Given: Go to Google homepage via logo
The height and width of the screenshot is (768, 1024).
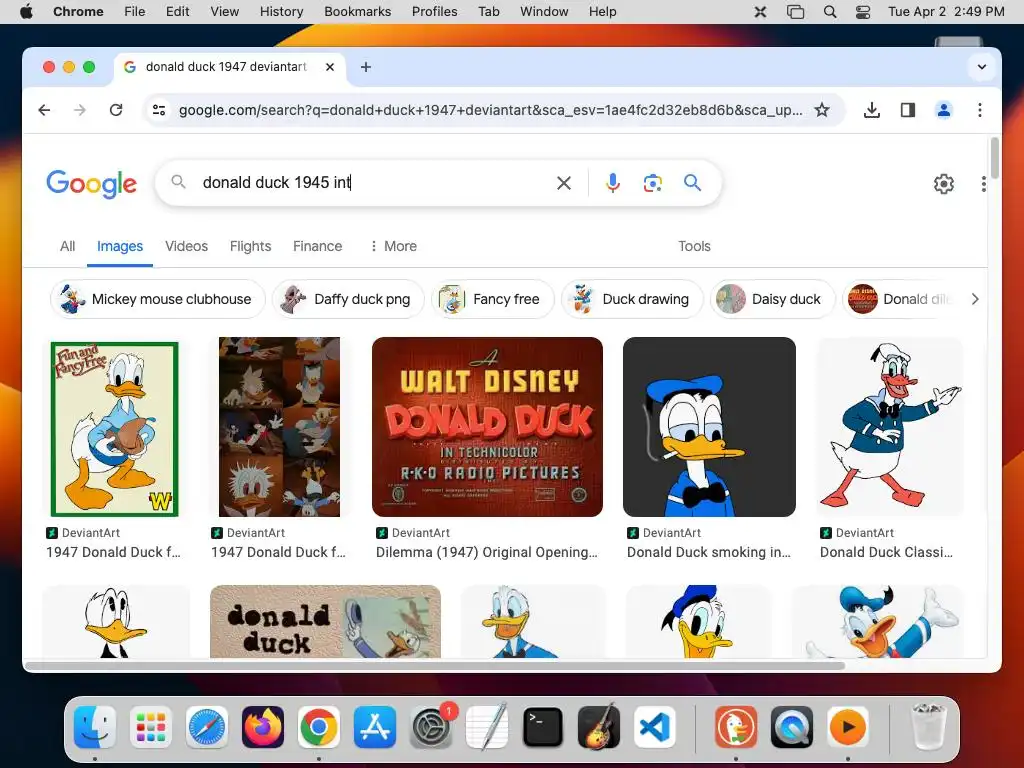Looking at the screenshot, I should [91, 184].
